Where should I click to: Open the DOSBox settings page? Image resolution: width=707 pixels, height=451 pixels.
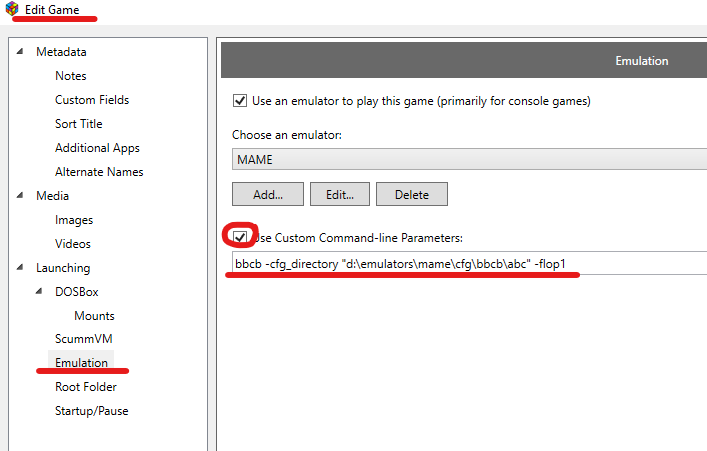(77, 292)
